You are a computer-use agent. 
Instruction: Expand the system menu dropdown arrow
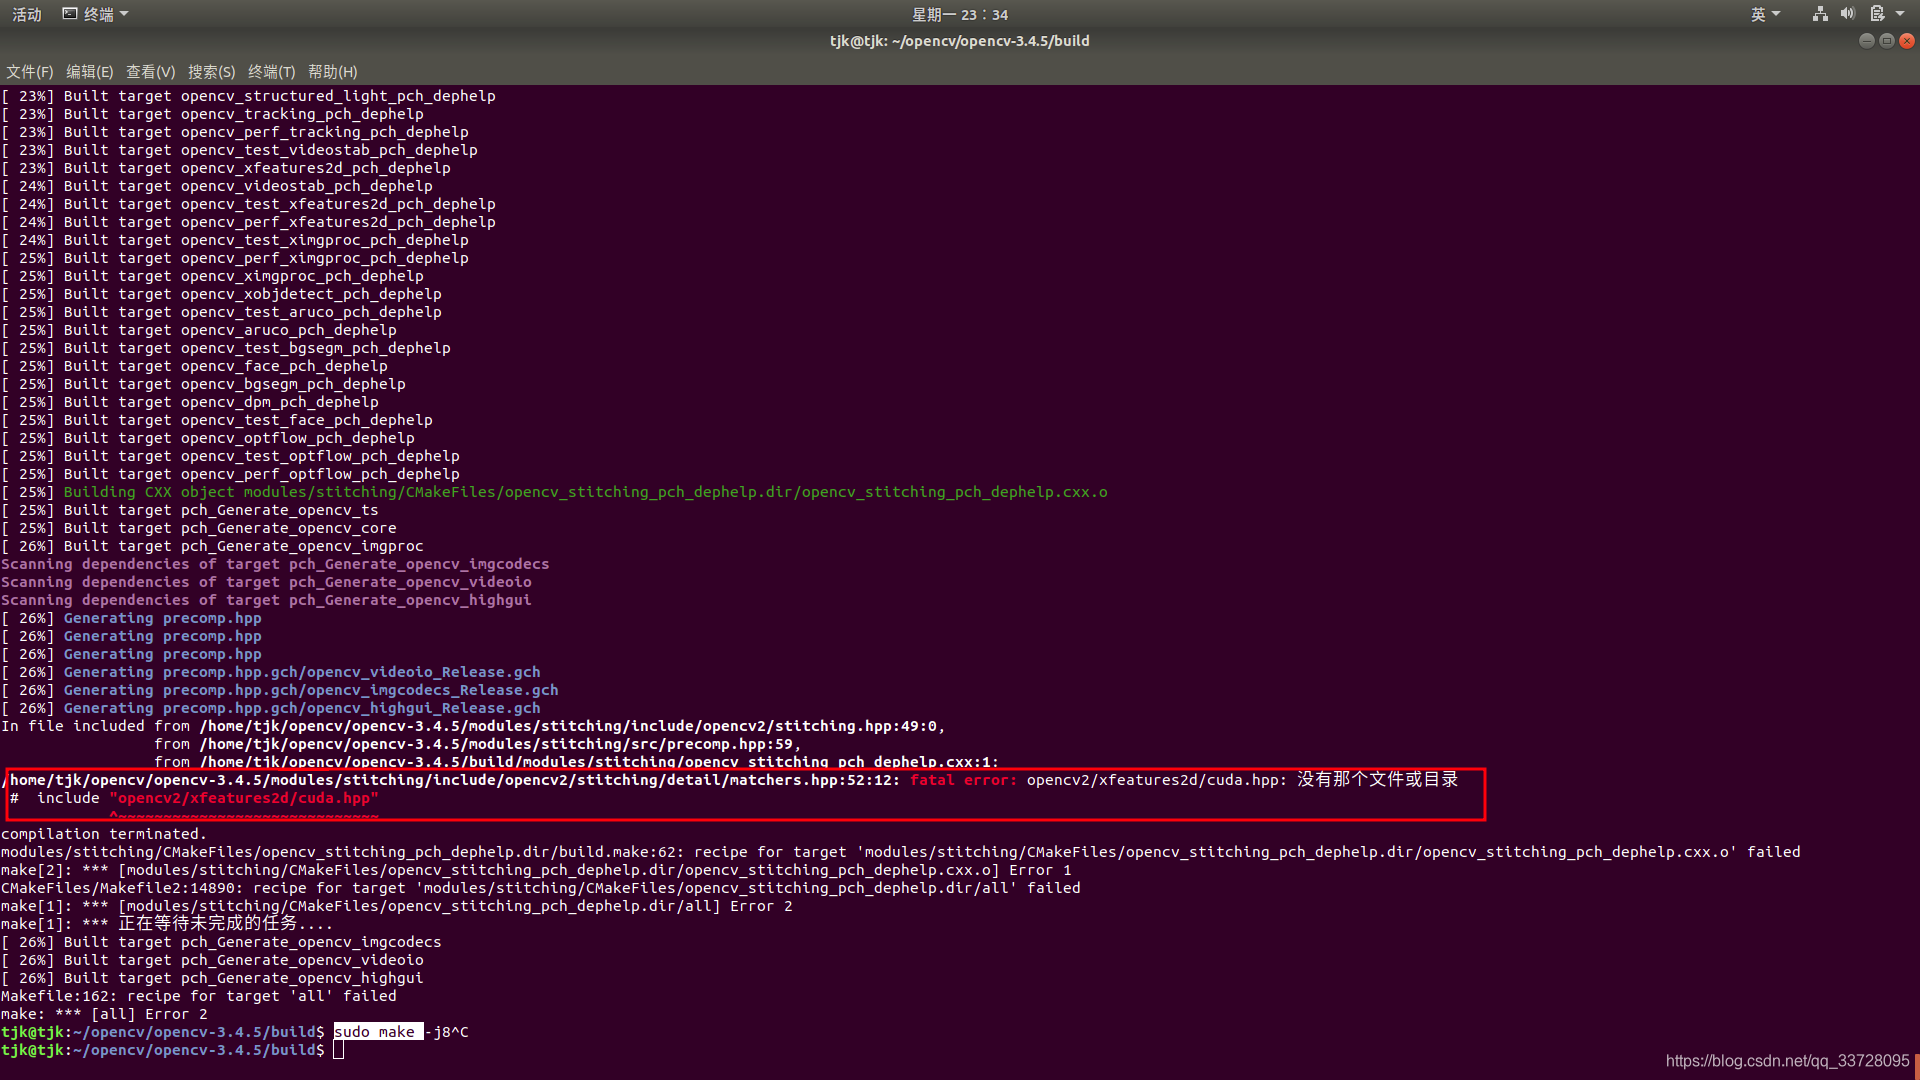point(1900,14)
